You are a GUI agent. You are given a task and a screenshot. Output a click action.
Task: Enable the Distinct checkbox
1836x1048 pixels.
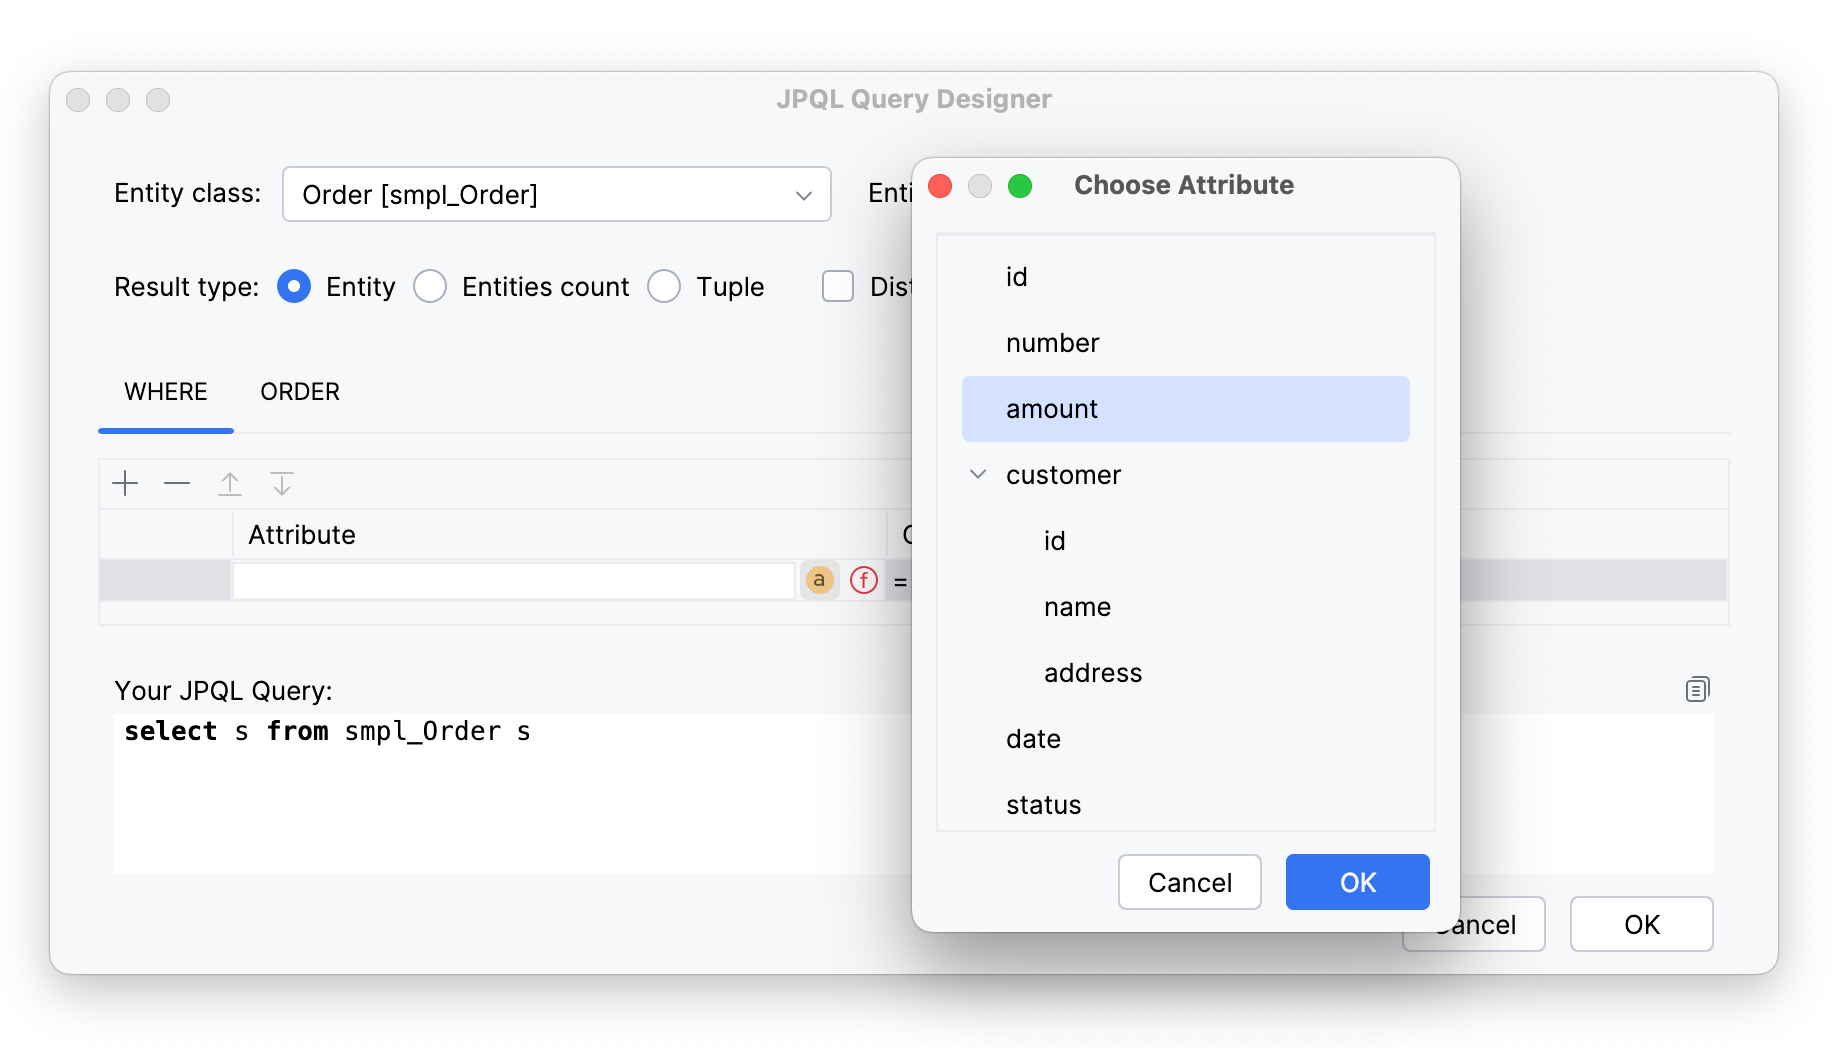tap(838, 287)
